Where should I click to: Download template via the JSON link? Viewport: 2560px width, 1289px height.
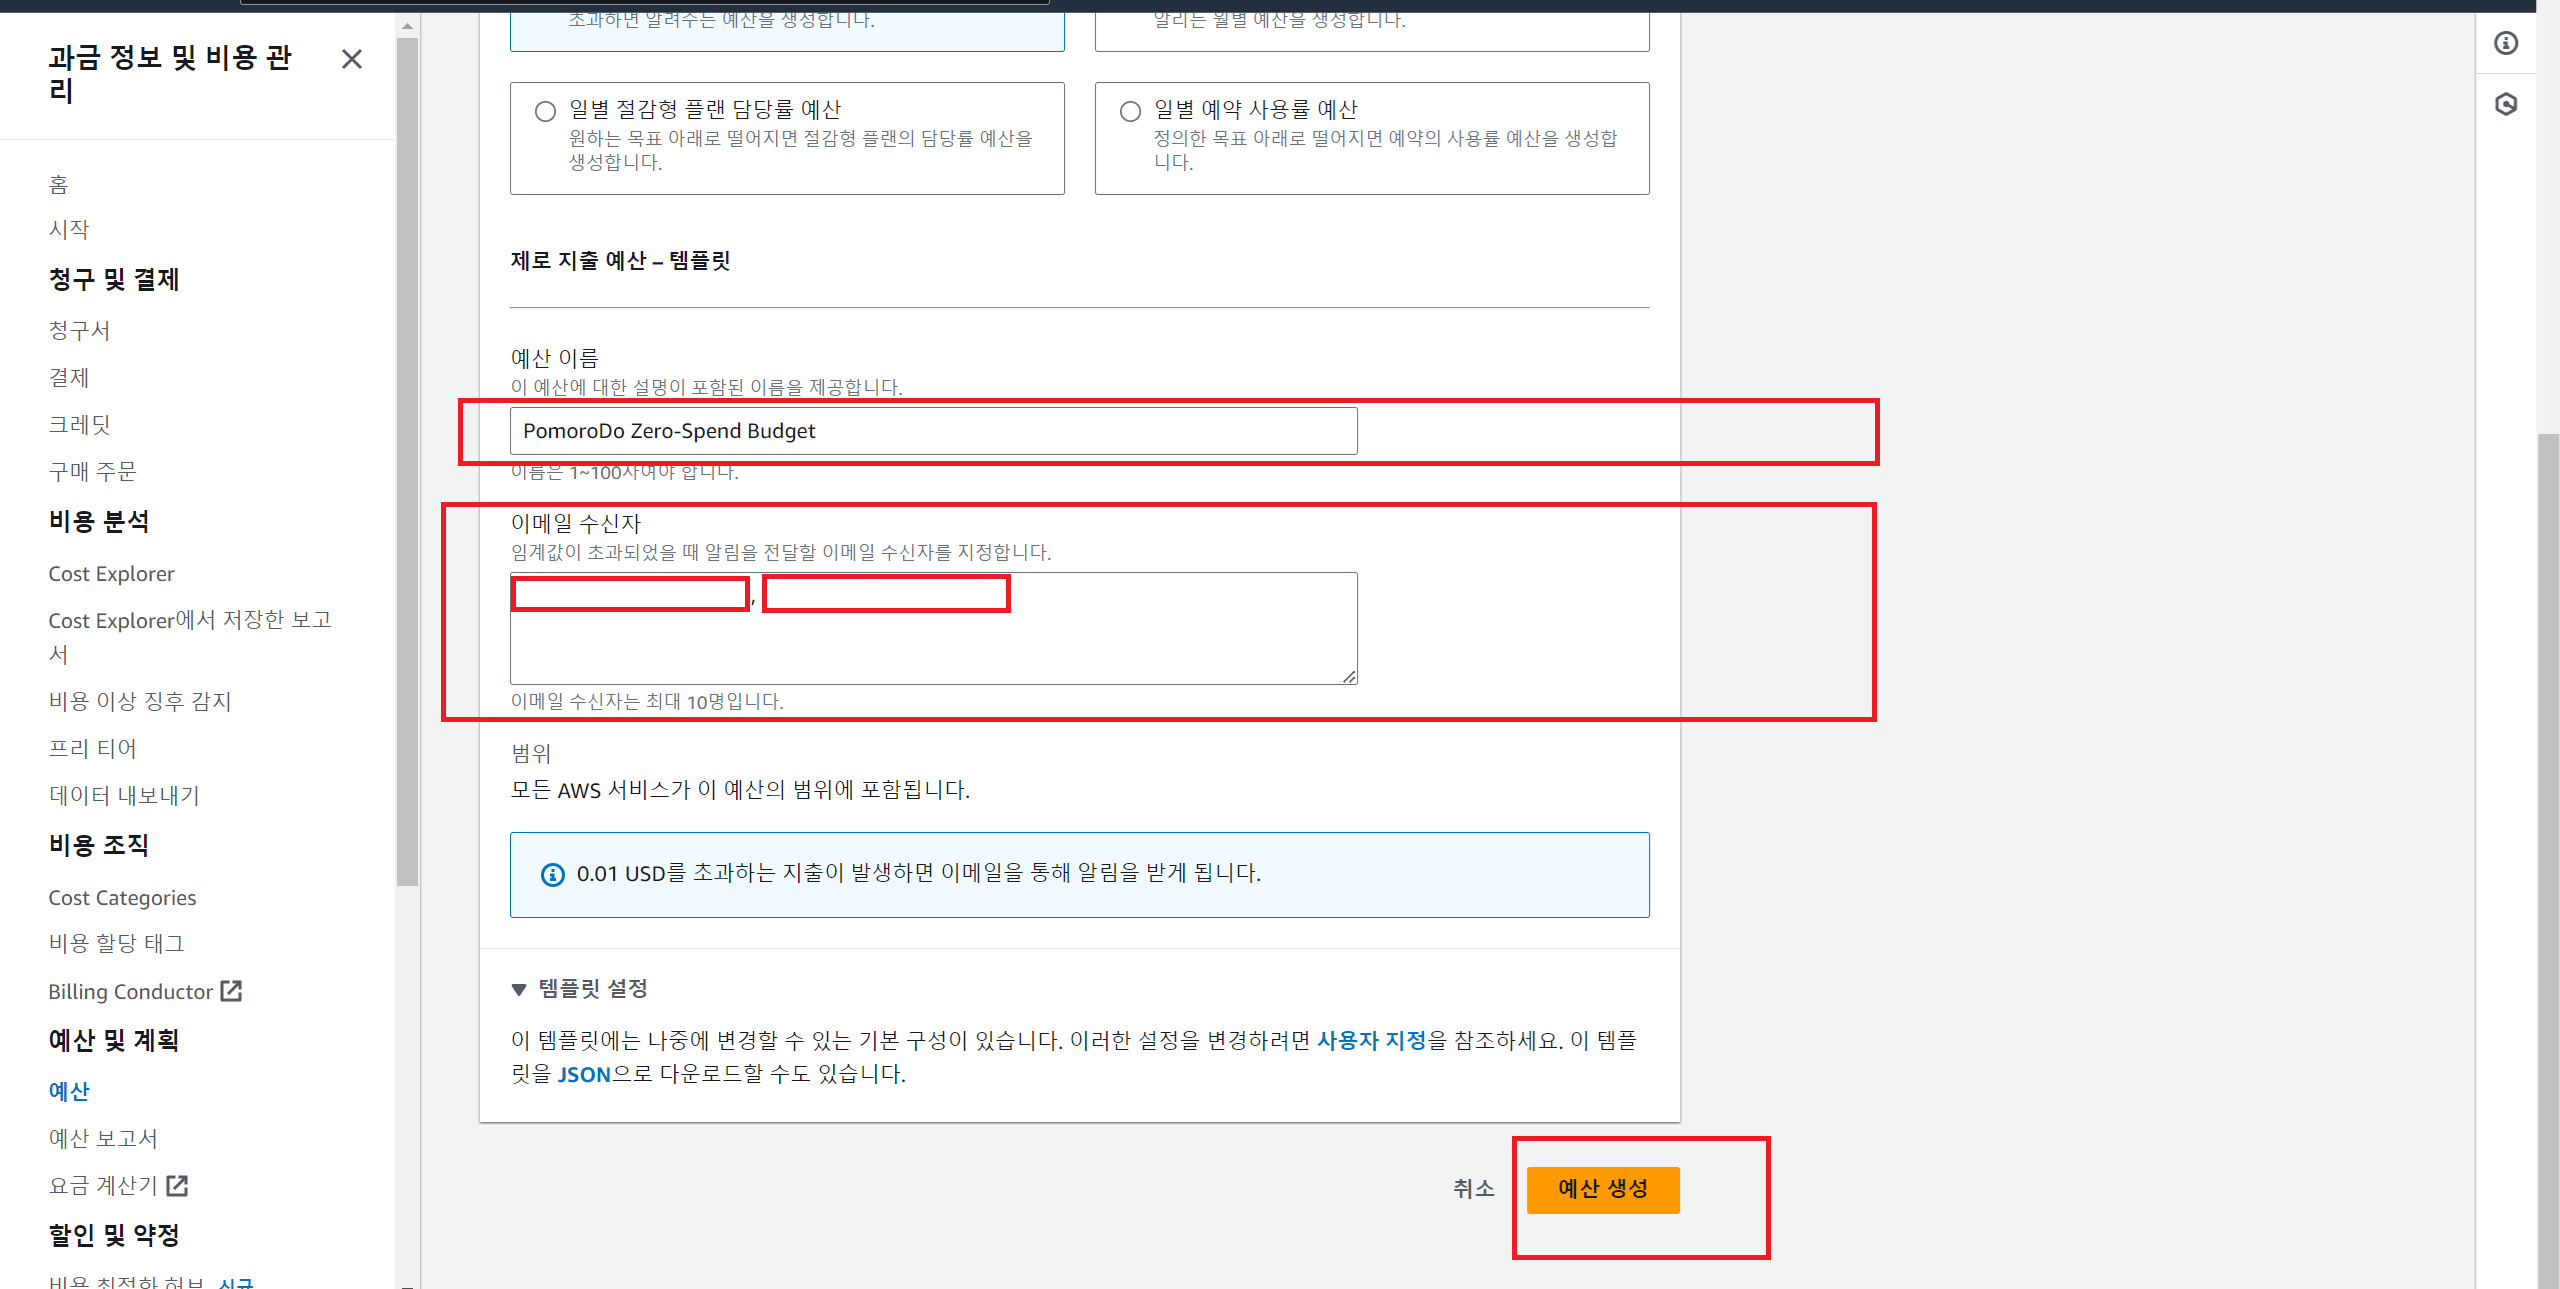584,1074
